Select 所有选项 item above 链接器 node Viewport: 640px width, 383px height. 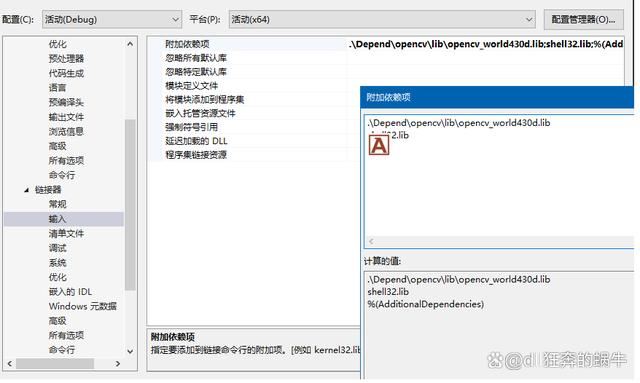pos(66,160)
